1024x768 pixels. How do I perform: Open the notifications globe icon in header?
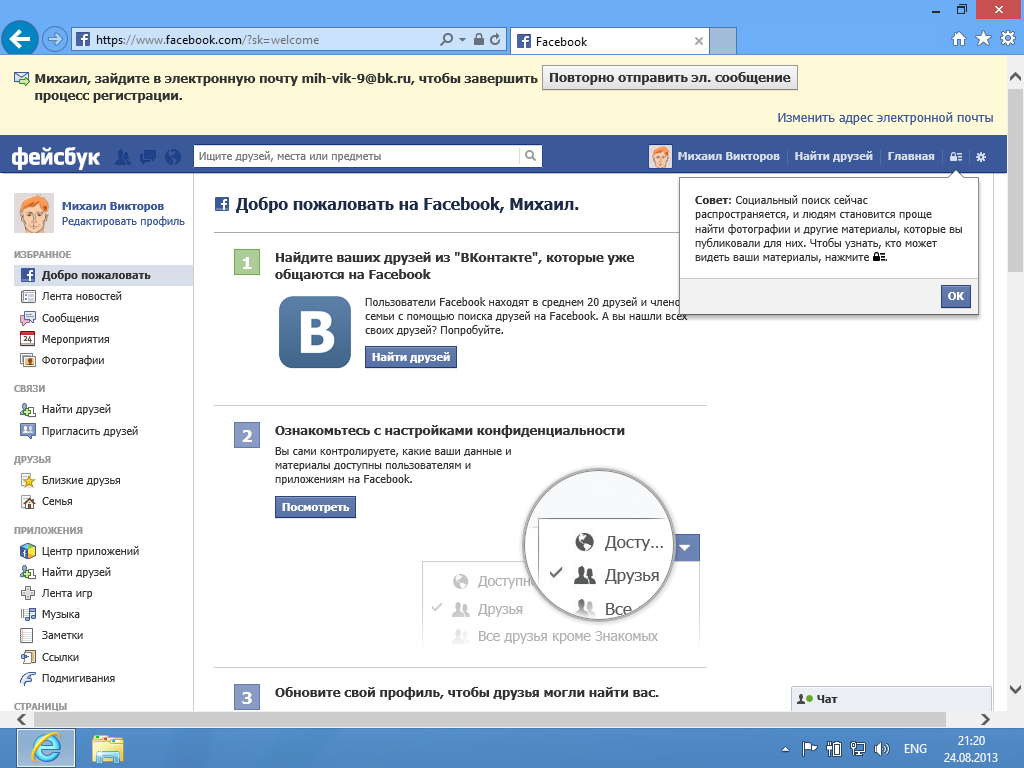(173, 157)
